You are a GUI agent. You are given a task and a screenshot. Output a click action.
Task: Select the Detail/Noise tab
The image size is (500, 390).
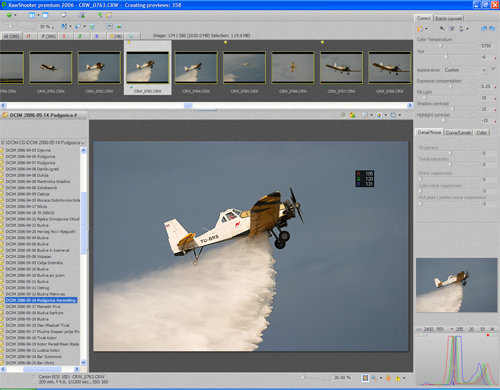pos(429,132)
